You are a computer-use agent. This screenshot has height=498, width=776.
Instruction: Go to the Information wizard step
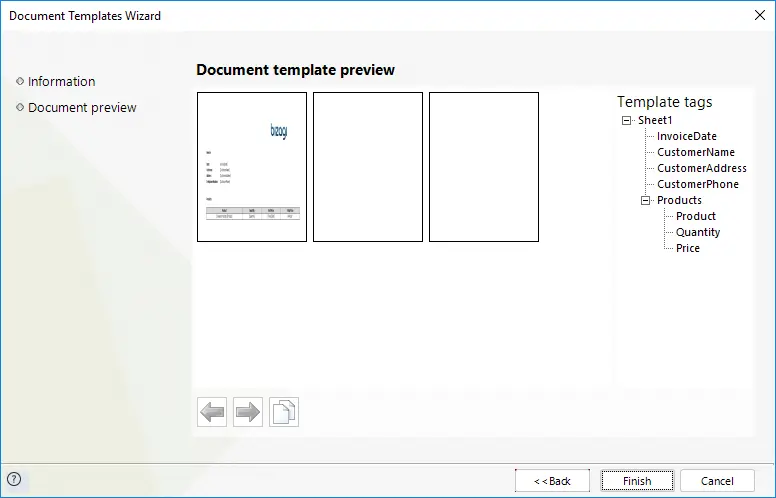point(61,82)
